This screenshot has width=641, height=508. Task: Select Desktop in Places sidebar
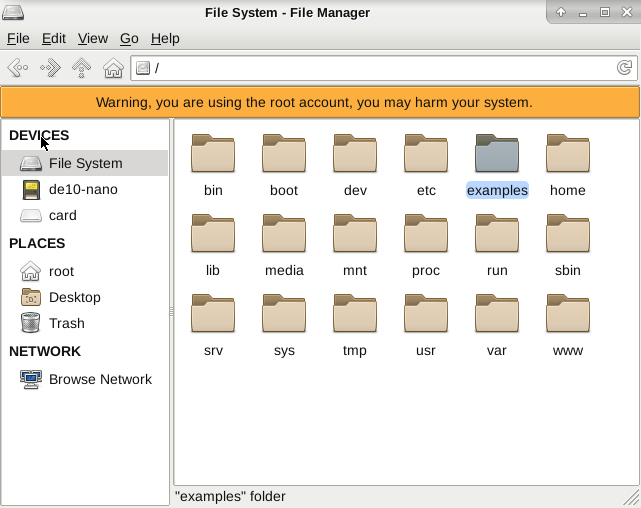(x=74, y=297)
